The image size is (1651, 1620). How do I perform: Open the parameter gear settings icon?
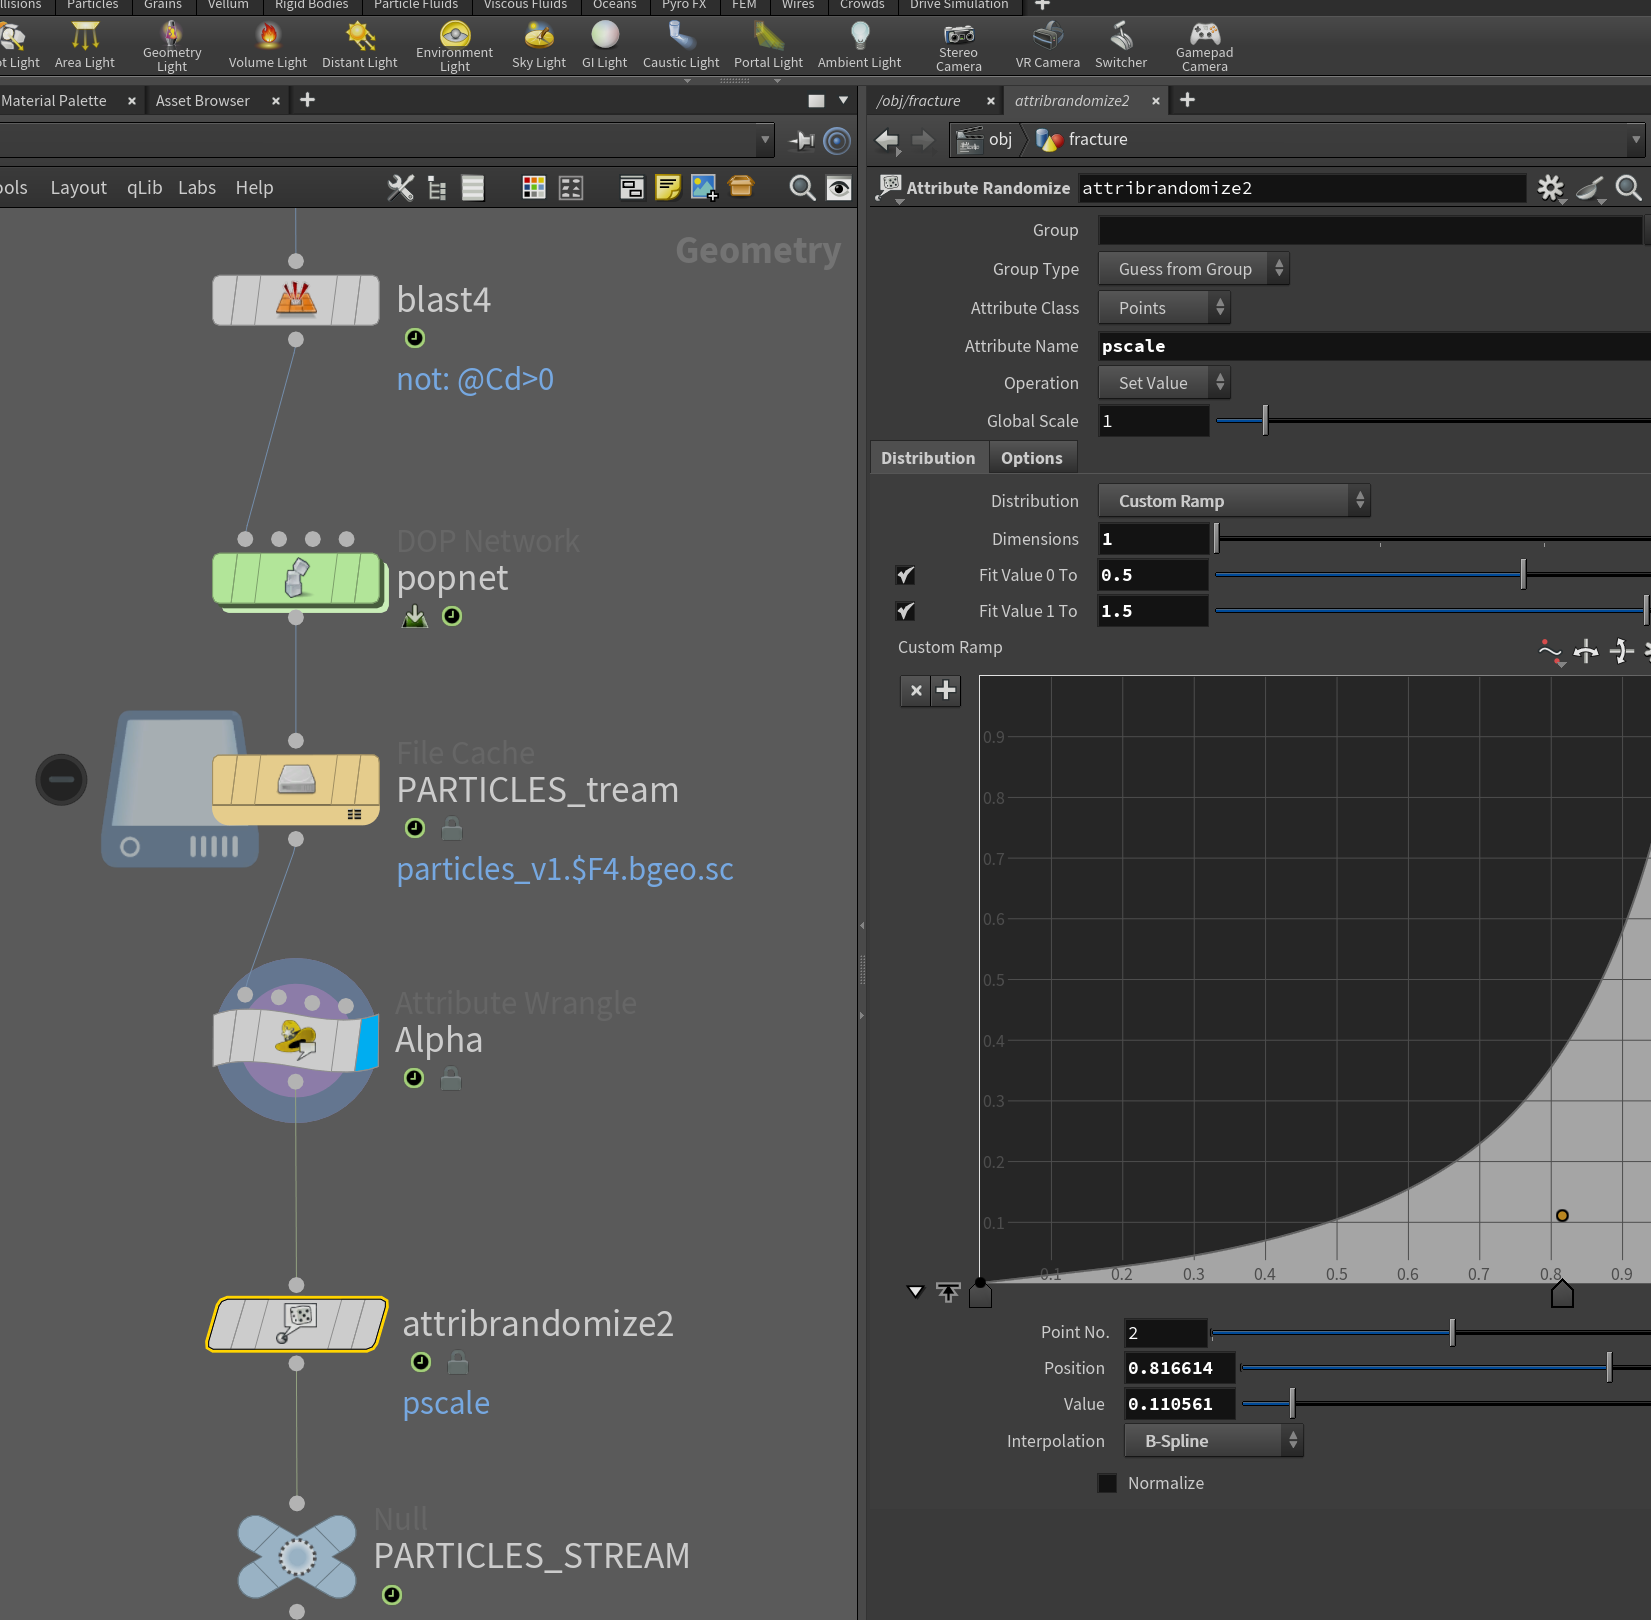click(x=1550, y=188)
